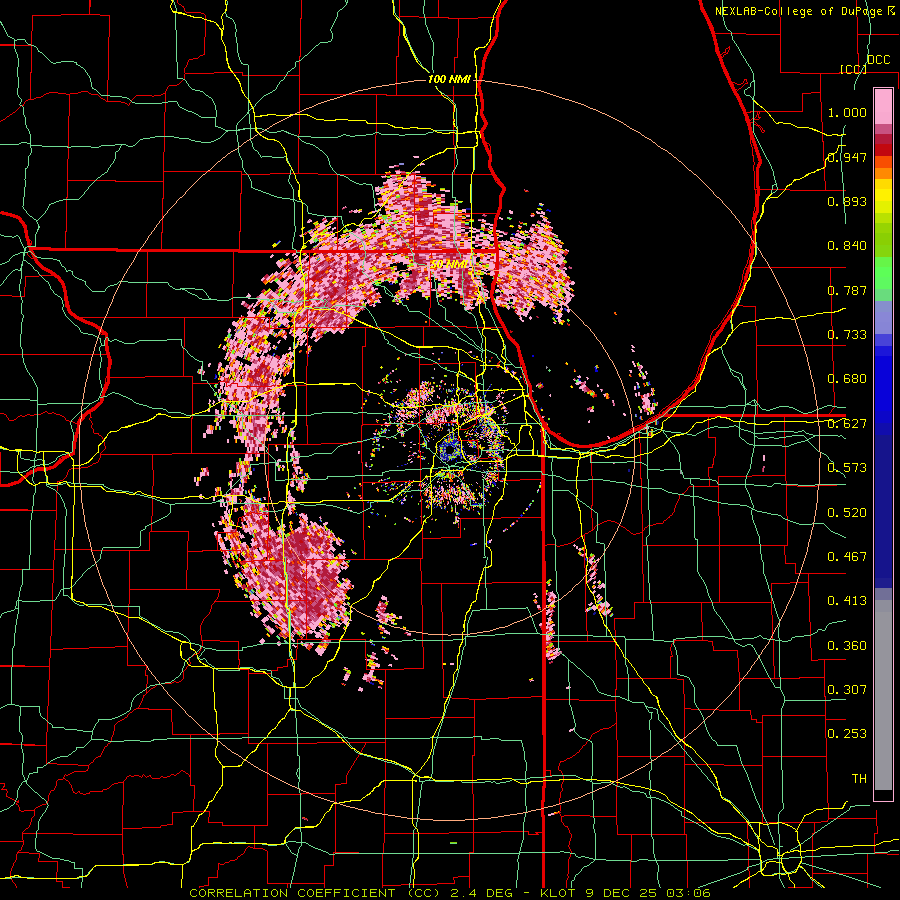The height and width of the screenshot is (900, 900).
Task: Click the TH threshold legend label
Action: pos(859,779)
